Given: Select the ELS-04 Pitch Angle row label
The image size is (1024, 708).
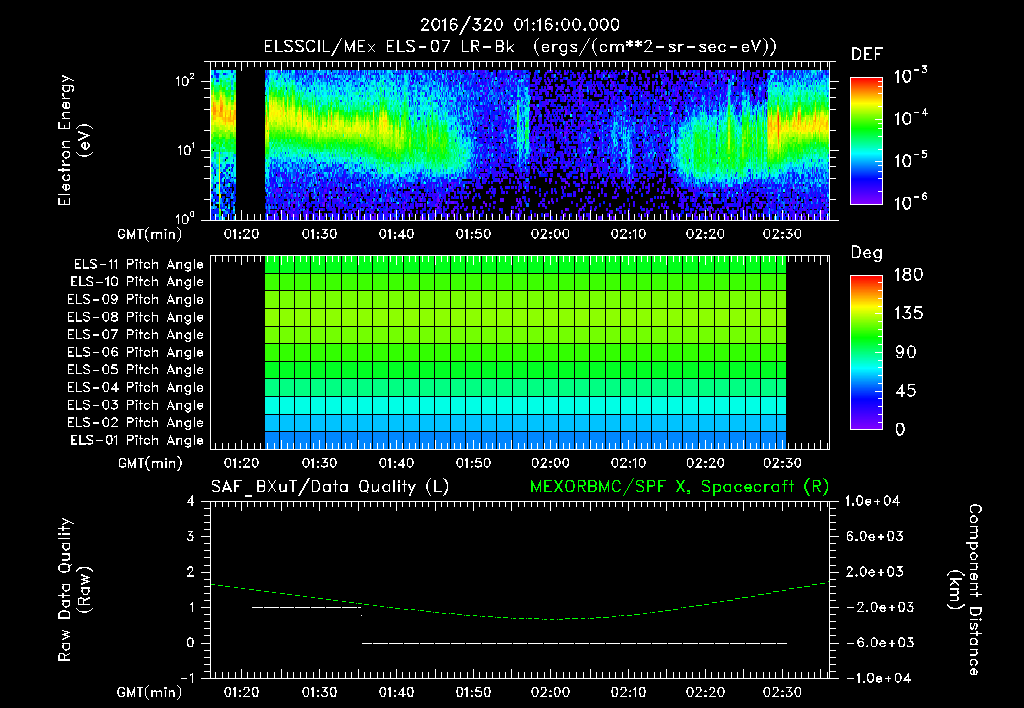Looking at the screenshot, I should click(x=136, y=387).
